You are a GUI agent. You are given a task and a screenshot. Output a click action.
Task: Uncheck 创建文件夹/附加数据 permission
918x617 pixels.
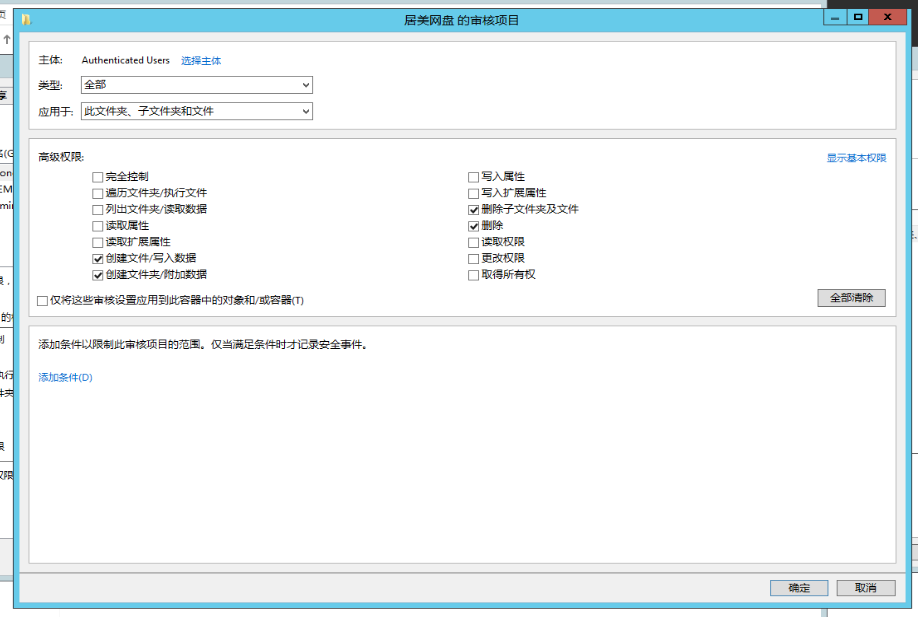coord(98,275)
